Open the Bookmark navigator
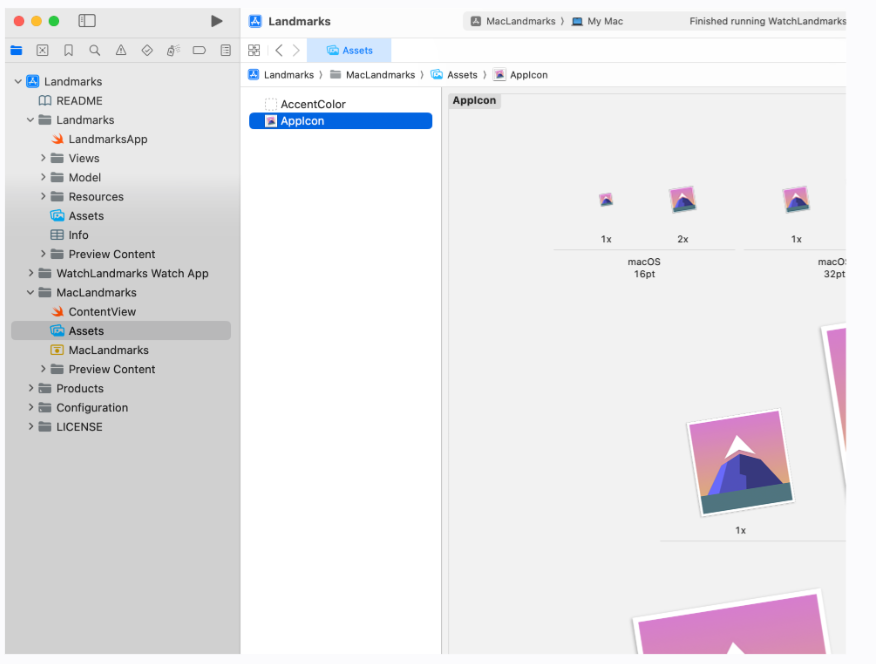The image size is (876, 664). coord(69,50)
